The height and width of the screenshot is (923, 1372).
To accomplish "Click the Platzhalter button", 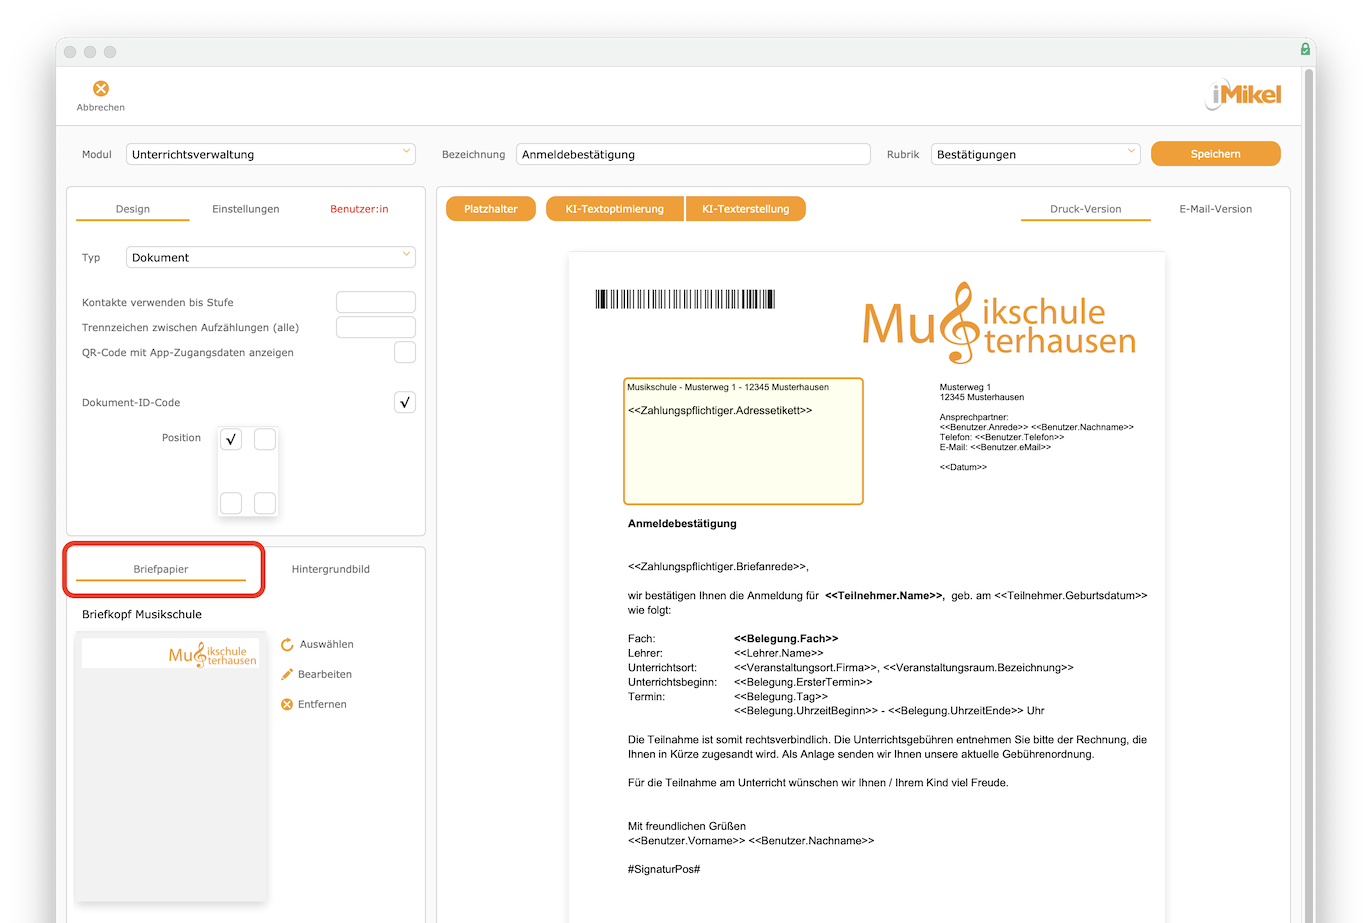I will [x=491, y=209].
